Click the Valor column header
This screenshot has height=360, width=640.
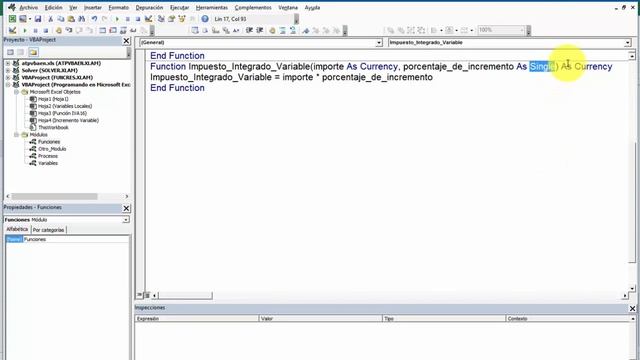[320, 318]
